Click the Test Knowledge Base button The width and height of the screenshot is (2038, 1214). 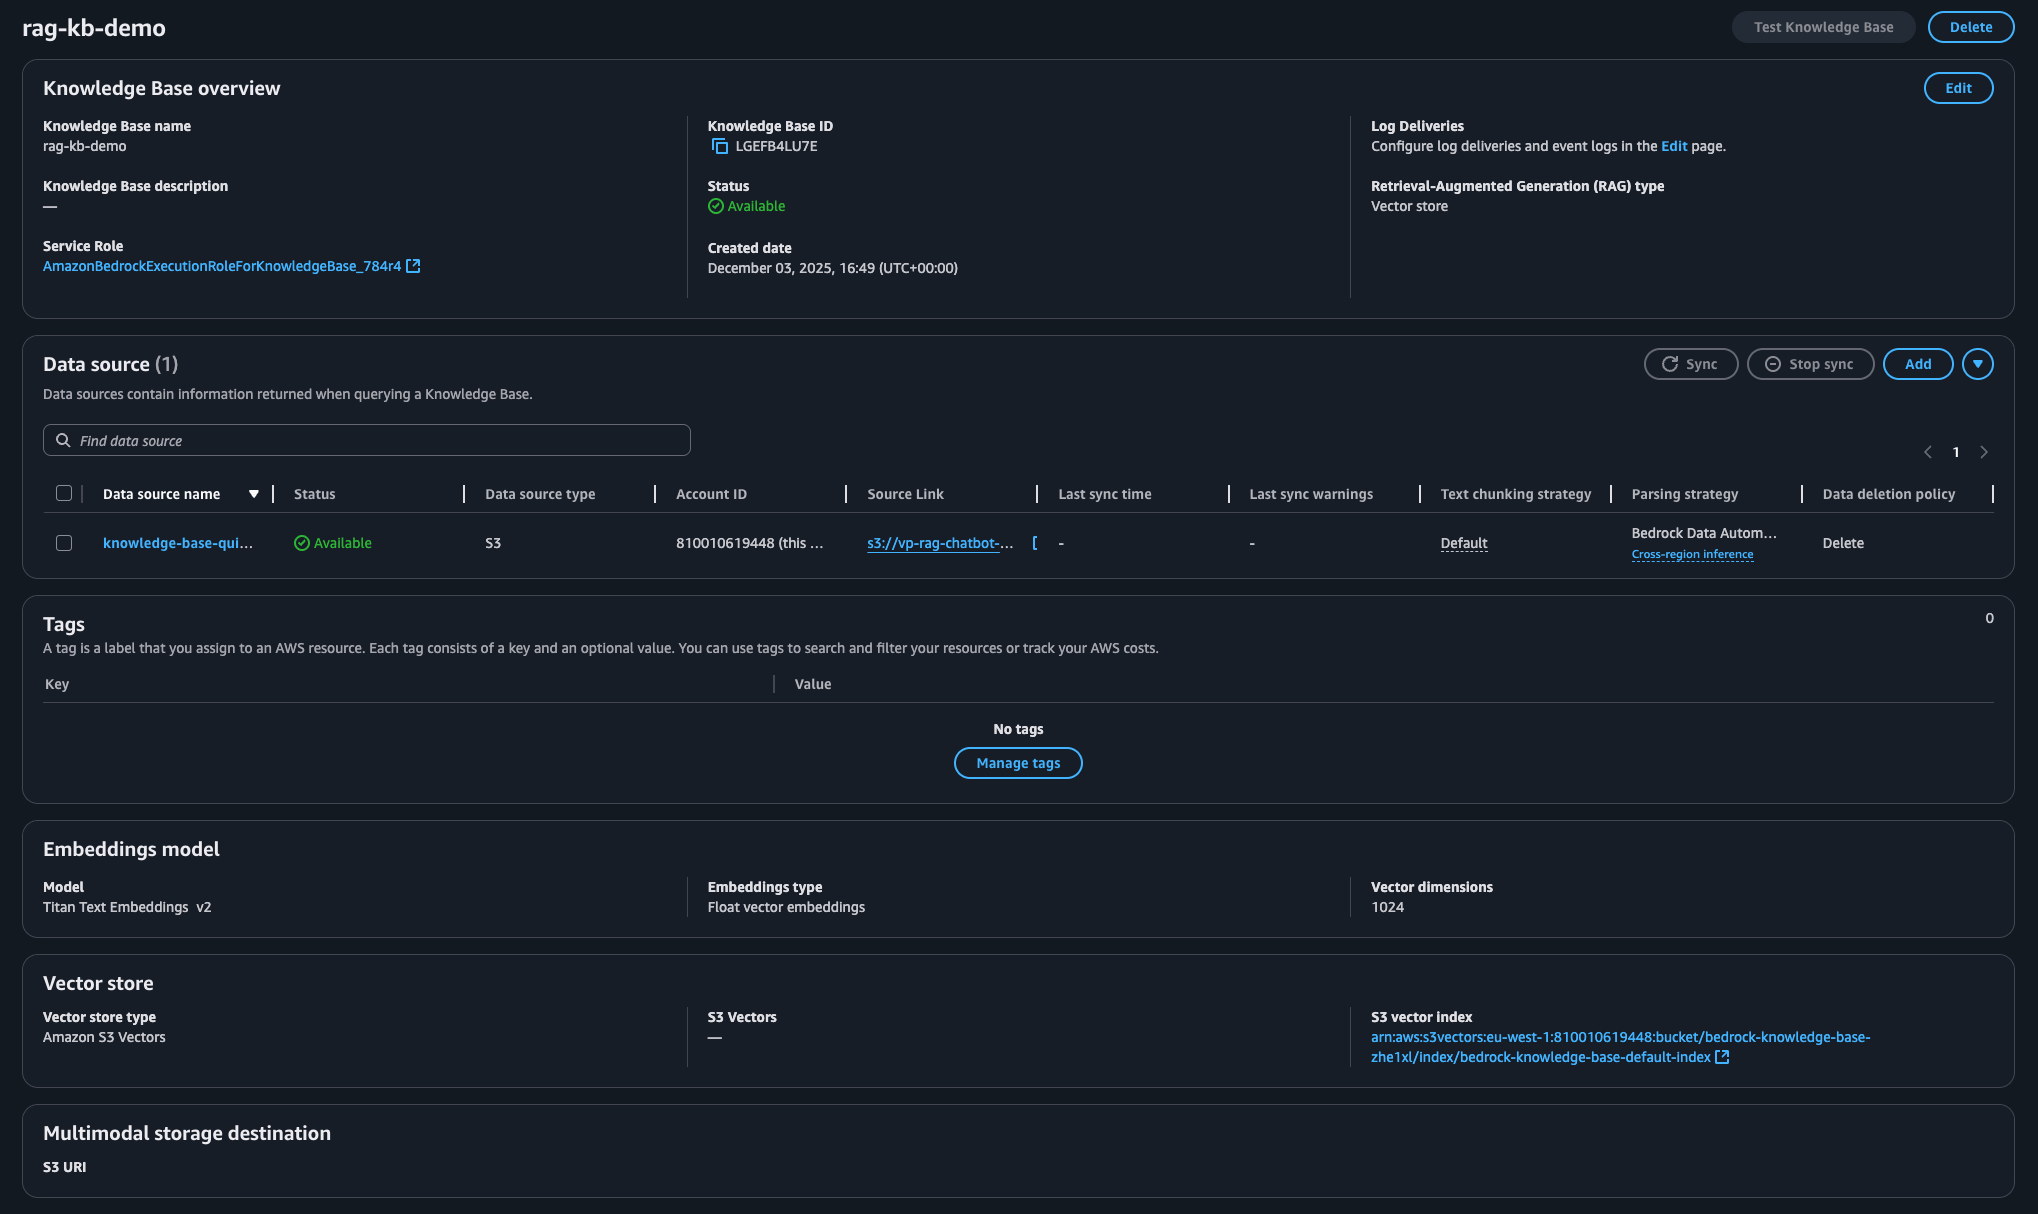(1823, 27)
